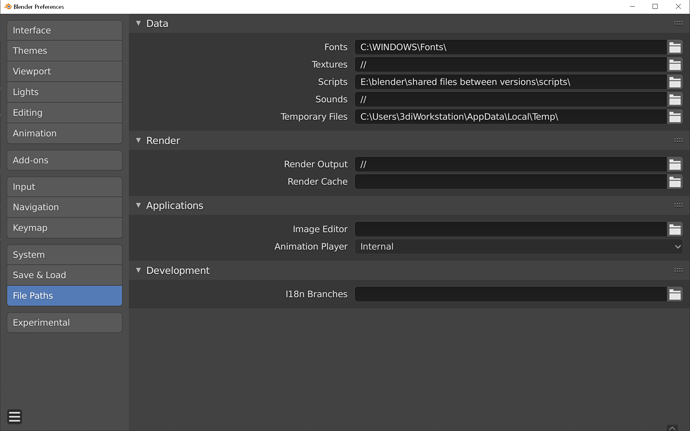Edit the Sounds path field
The height and width of the screenshot is (431, 690).
(x=510, y=99)
